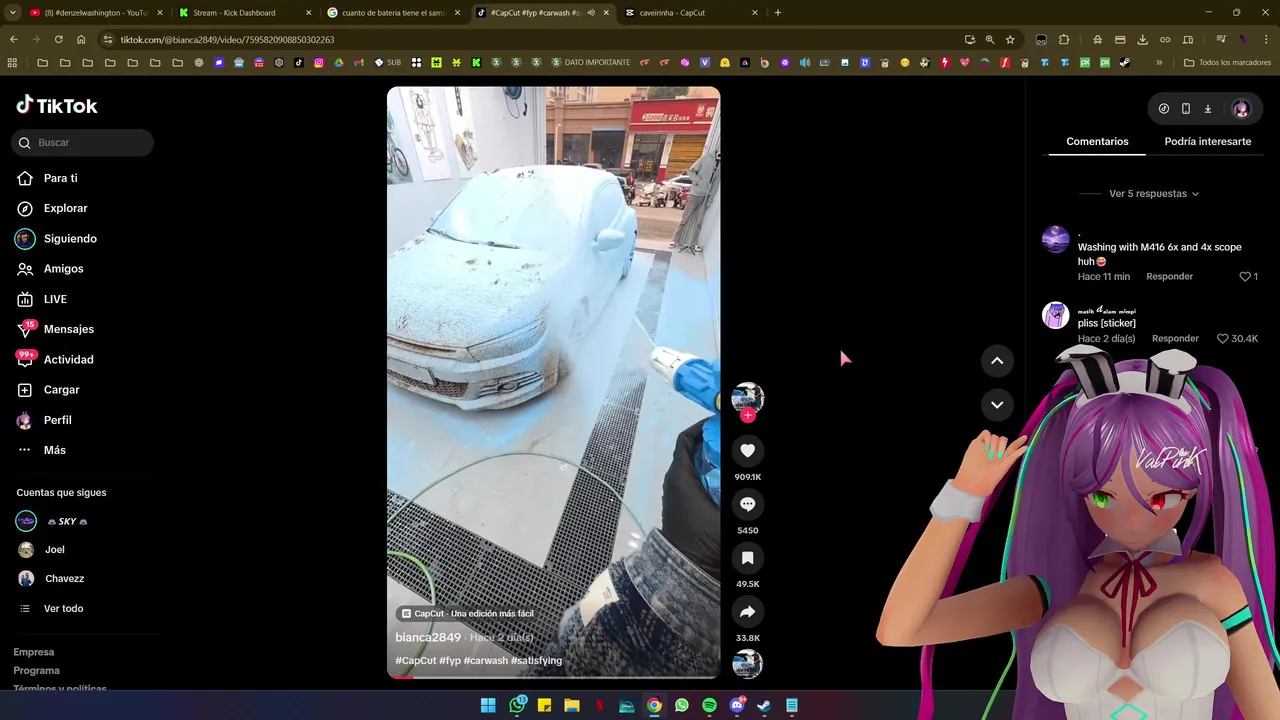
Task: Open Spotify from the taskbar
Action: [x=709, y=705]
